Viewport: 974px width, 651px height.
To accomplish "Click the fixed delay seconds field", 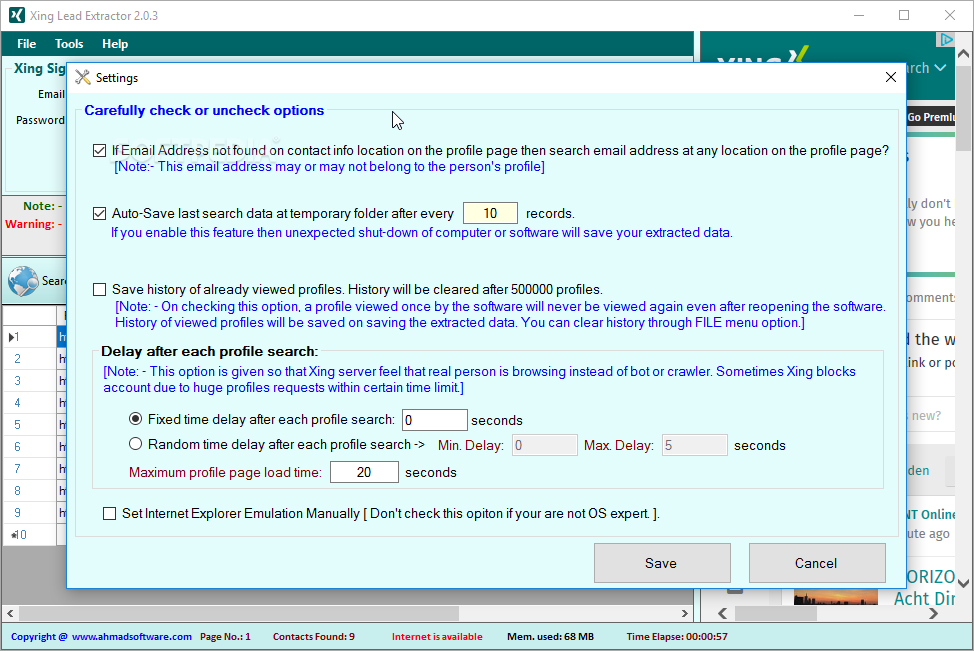I will pos(435,420).
